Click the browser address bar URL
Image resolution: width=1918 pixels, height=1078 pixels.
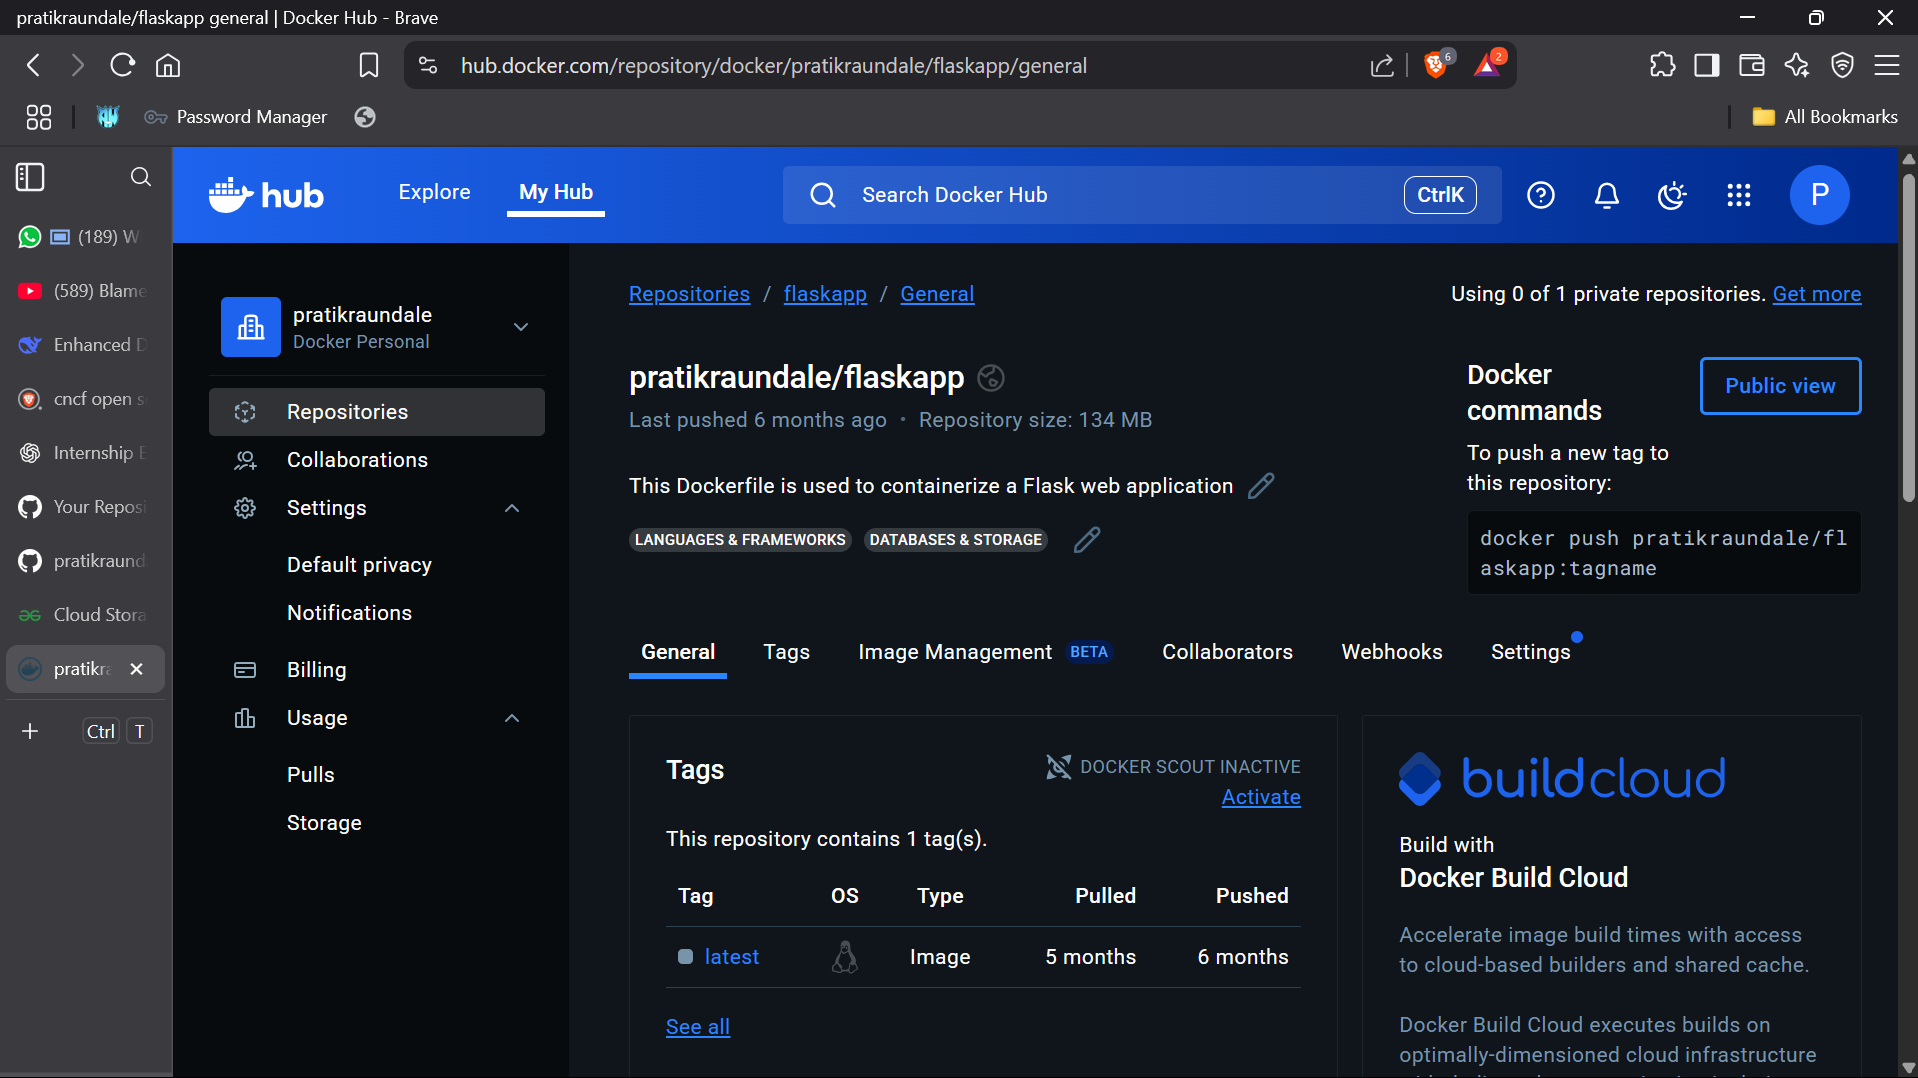point(773,66)
